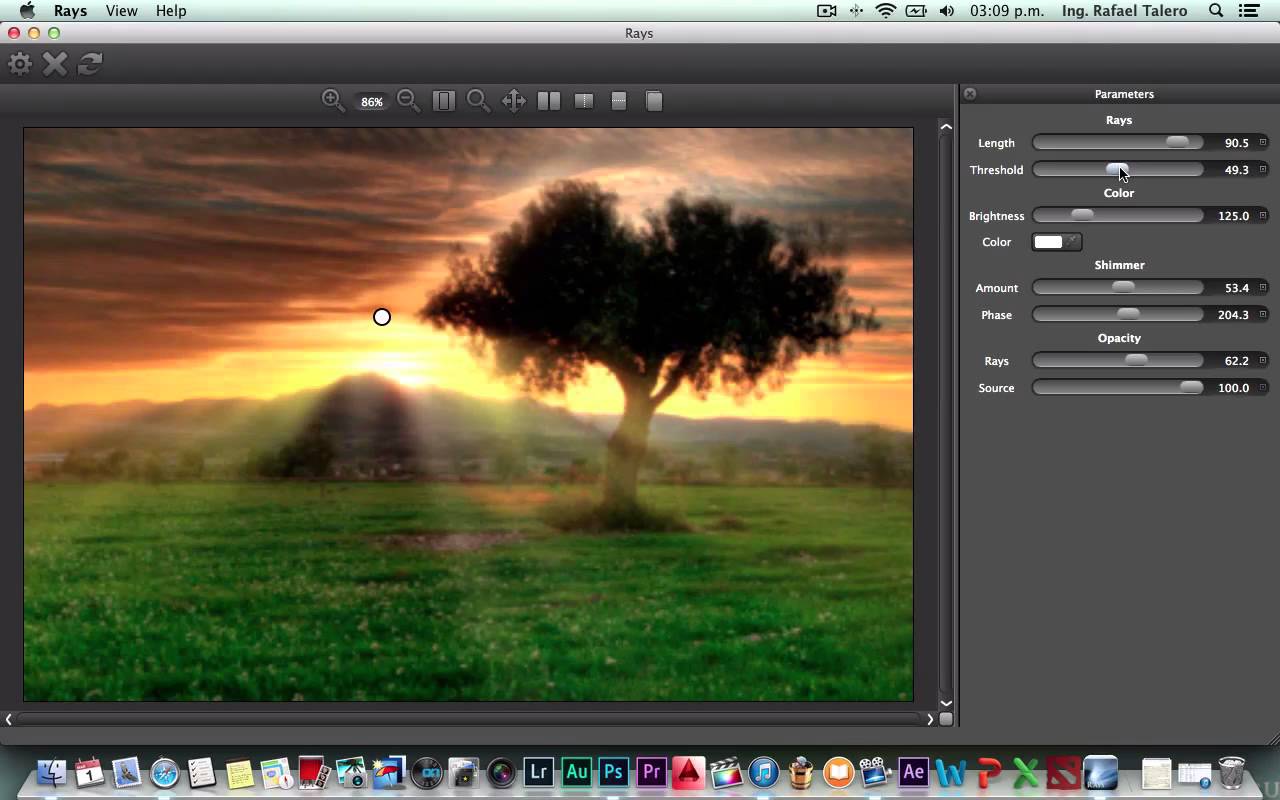The height and width of the screenshot is (800, 1280).
Task: Click the Shimmer Amount slider
Action: [1118, 288]
